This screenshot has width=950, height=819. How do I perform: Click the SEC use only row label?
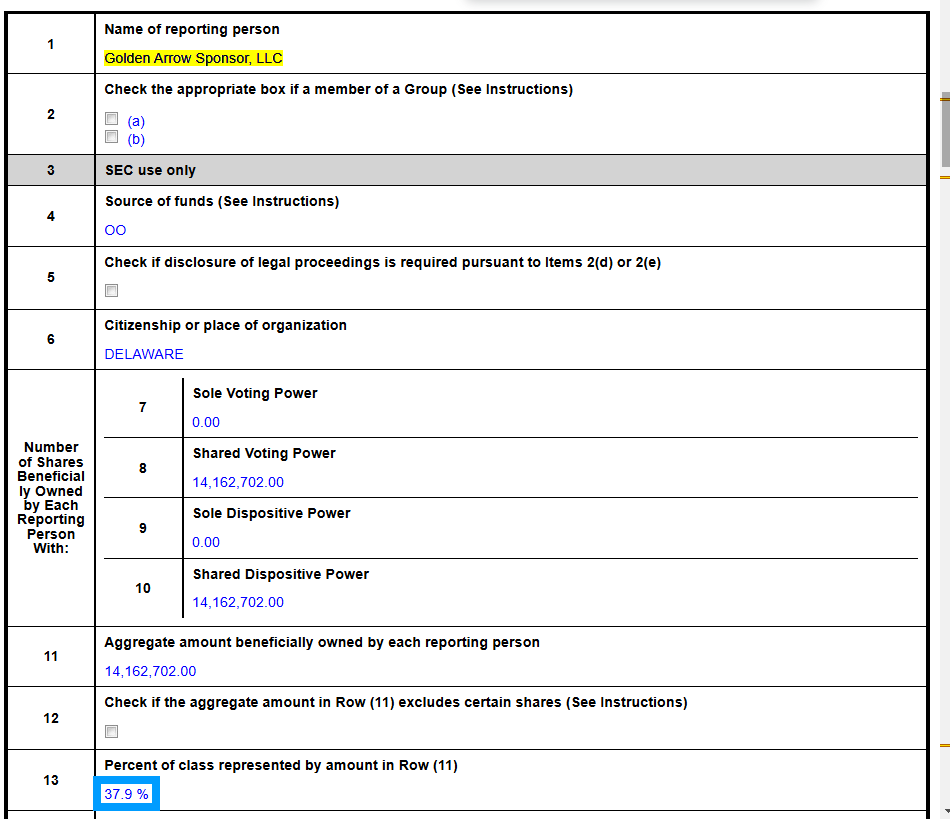150,170
